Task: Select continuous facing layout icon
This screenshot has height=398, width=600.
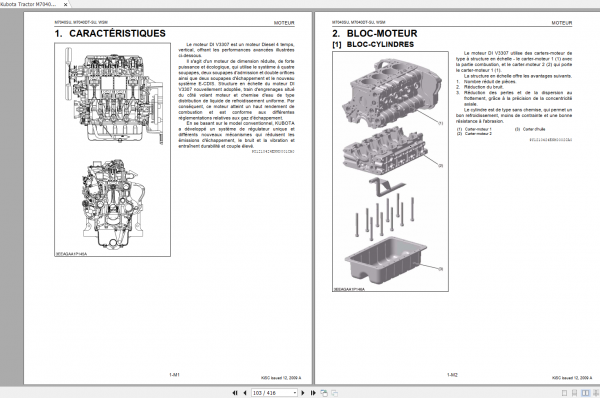Action: 596,393
